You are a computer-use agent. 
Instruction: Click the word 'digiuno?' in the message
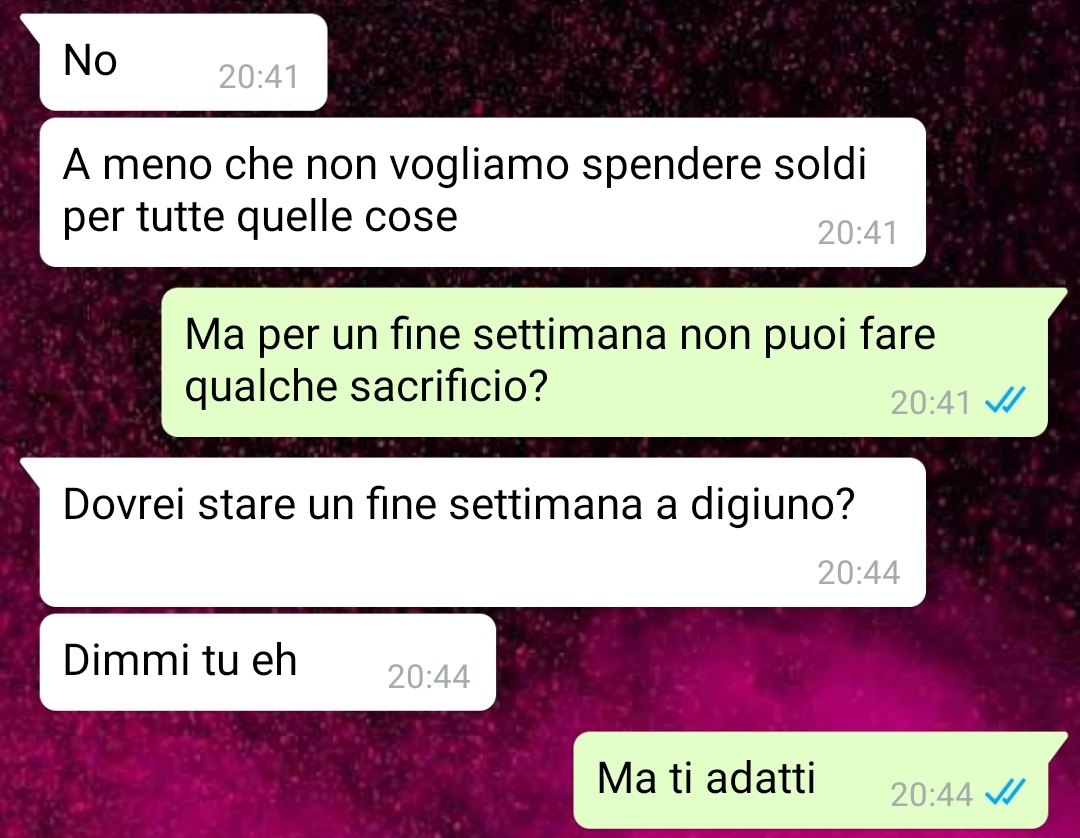772,506
